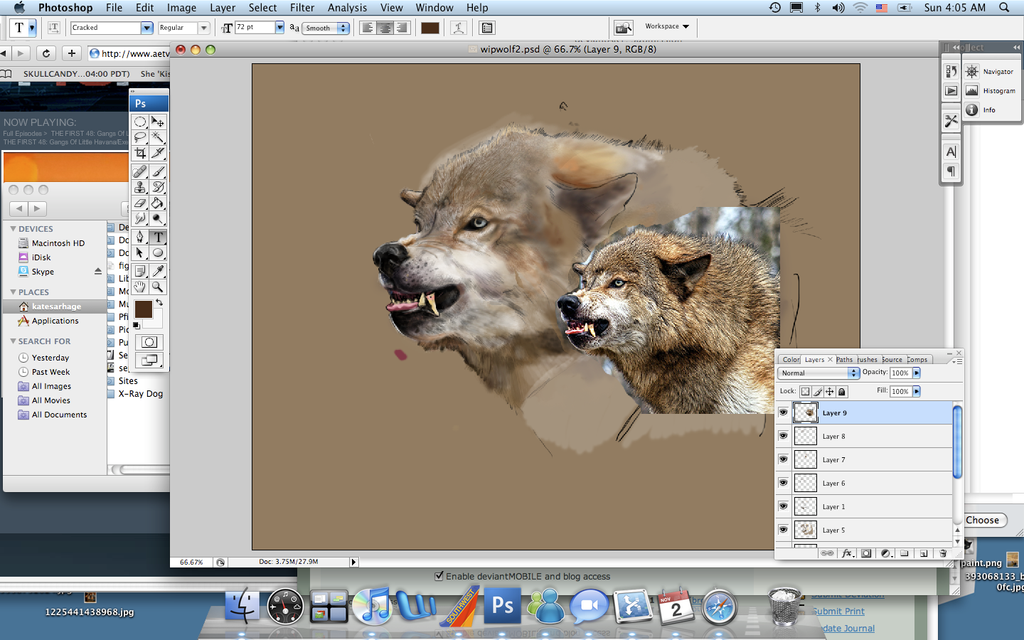Viewport: 1024px width, 640px height.
Task: Toggle Enable deviantMOBILE and blog access checkbox
Action: 439,576
